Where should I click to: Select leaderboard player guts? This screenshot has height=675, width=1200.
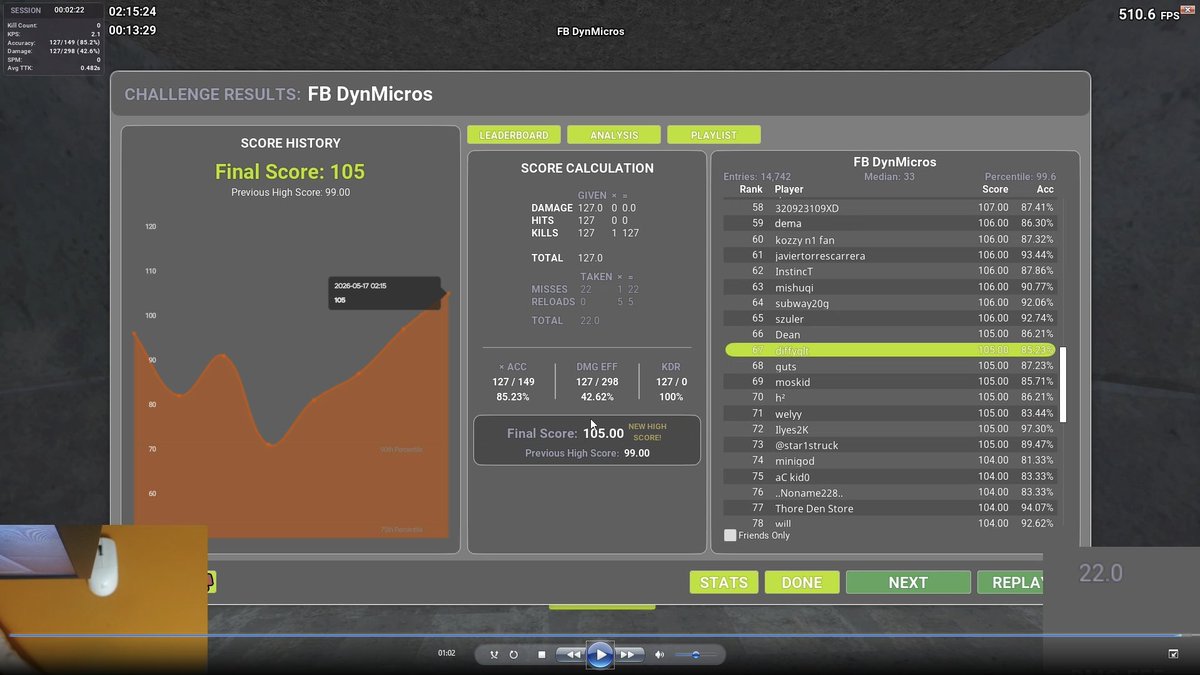click(890, 366)
